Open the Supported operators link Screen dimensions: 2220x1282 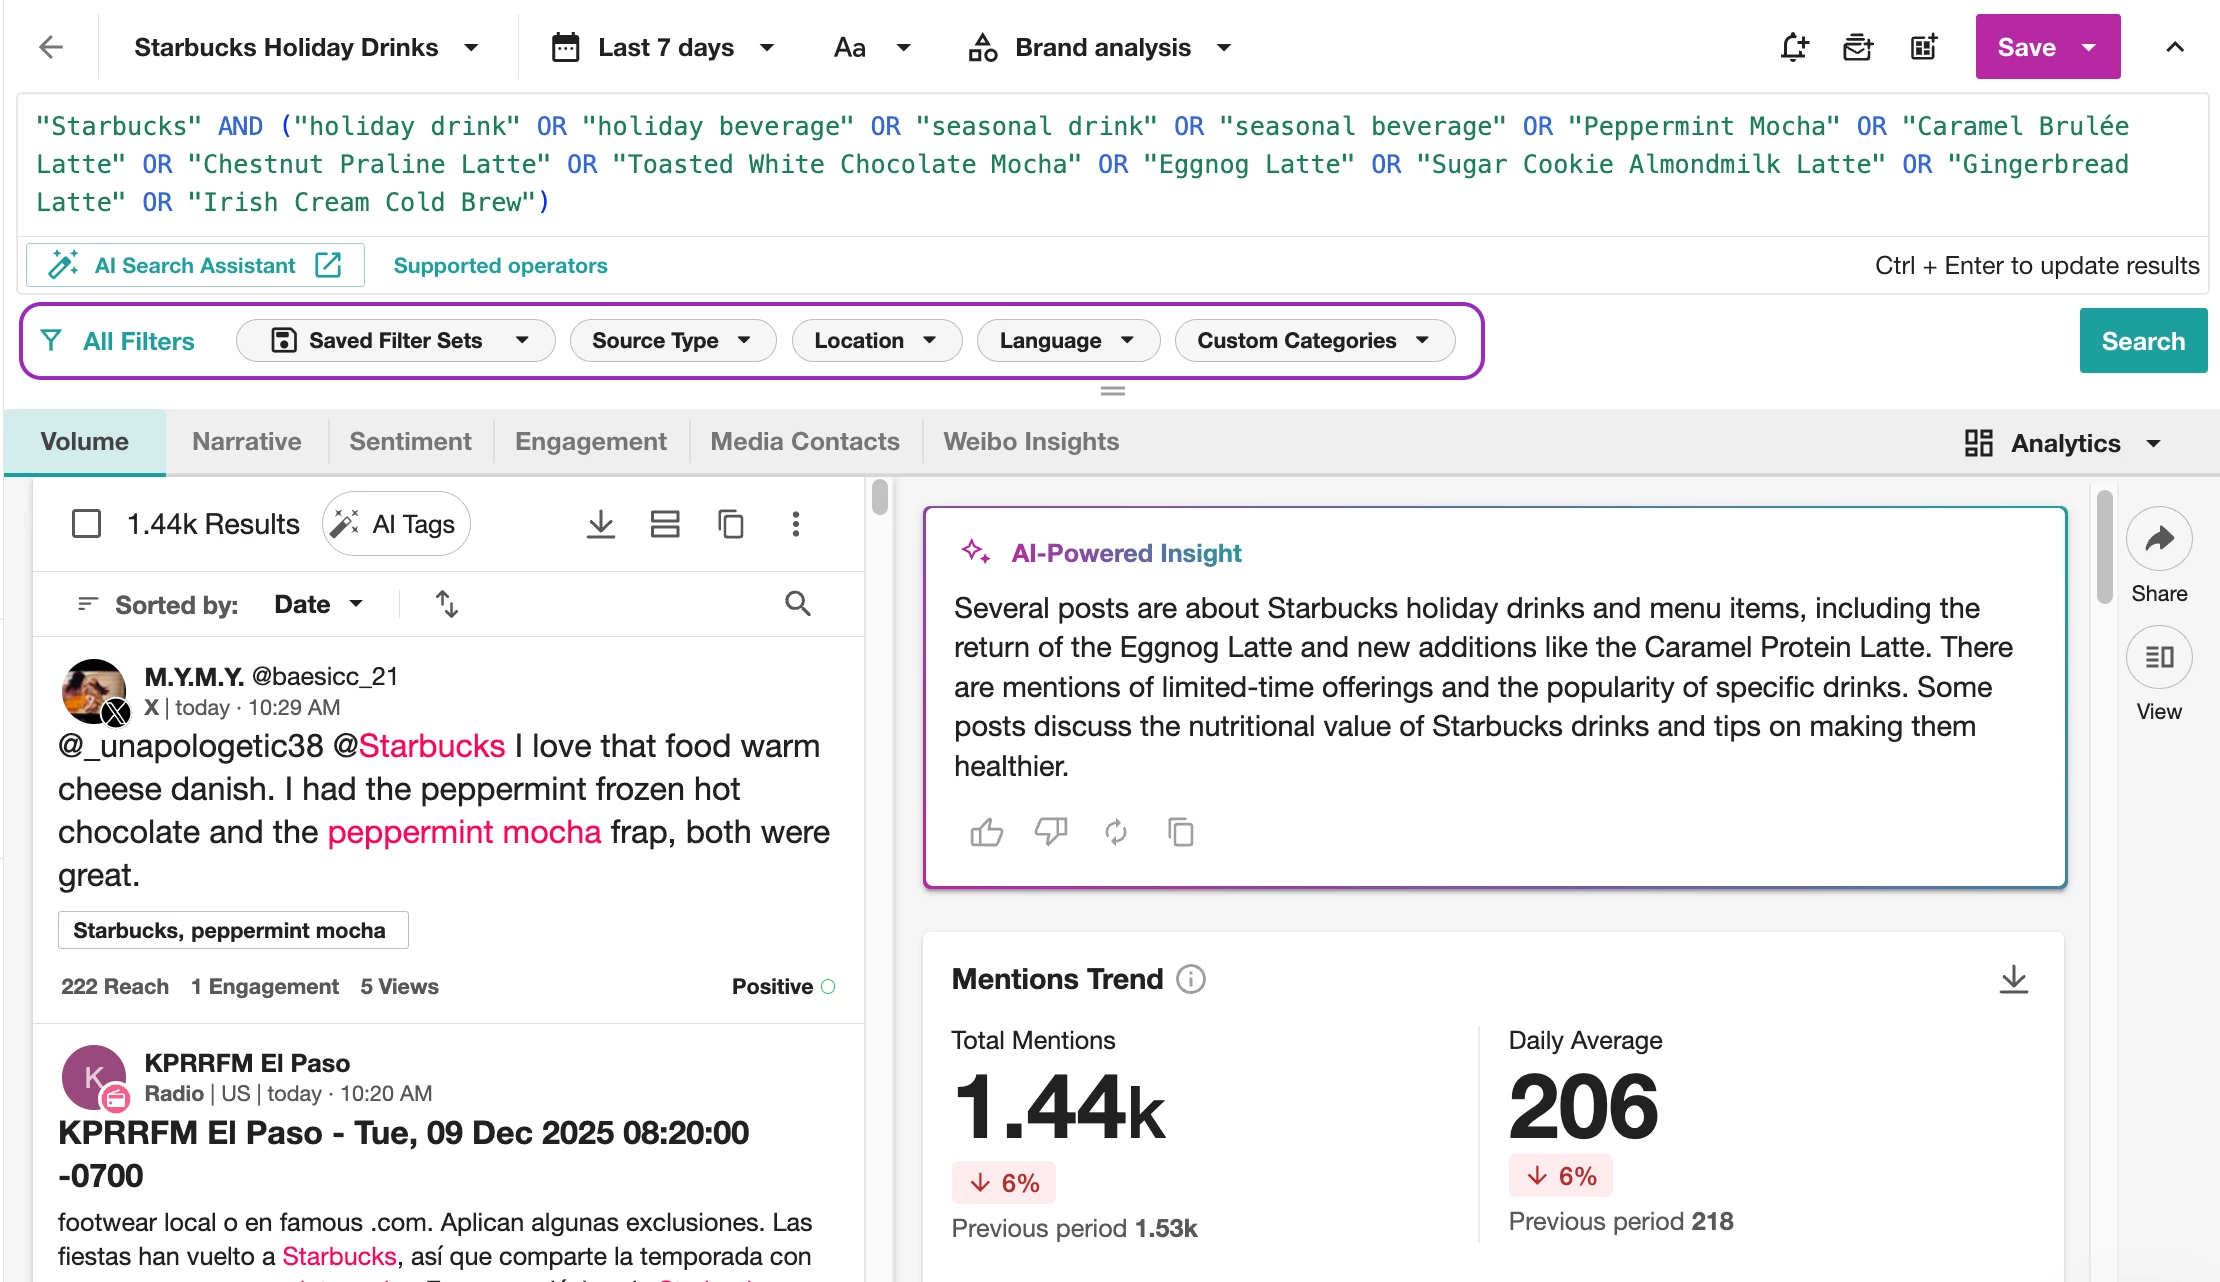500,266
